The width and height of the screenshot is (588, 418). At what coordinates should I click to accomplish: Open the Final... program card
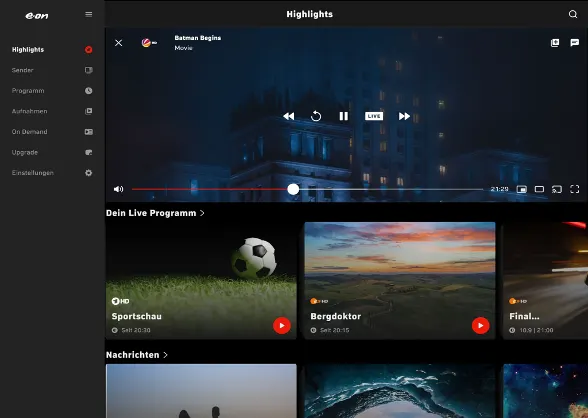click(x=546, y=280)
